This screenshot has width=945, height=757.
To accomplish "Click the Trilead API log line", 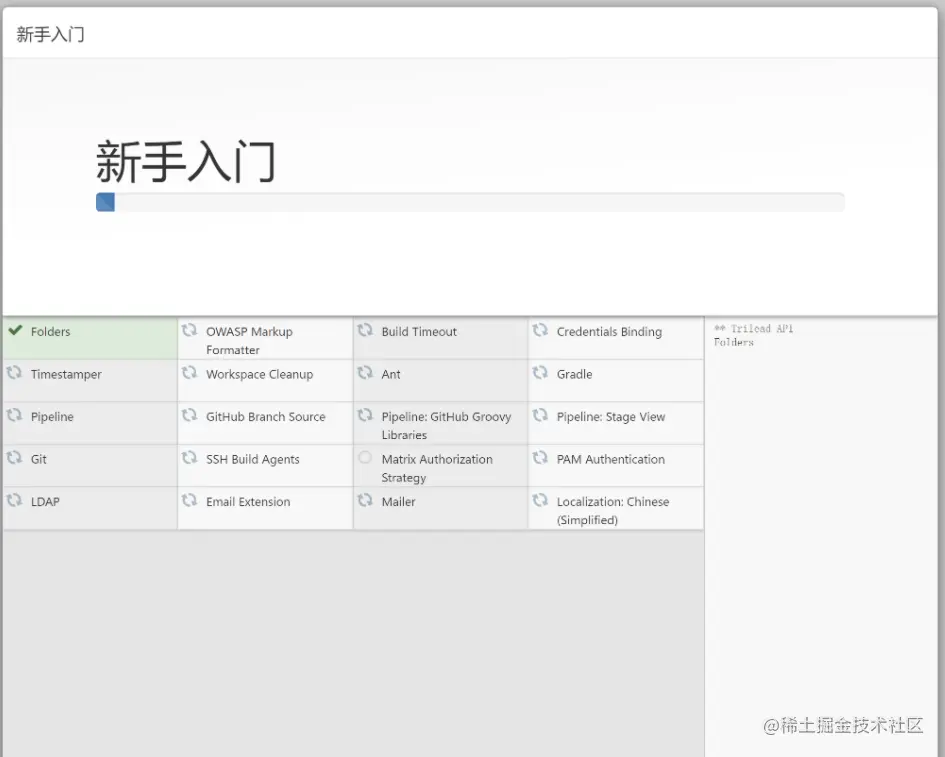I will [753, 328].
